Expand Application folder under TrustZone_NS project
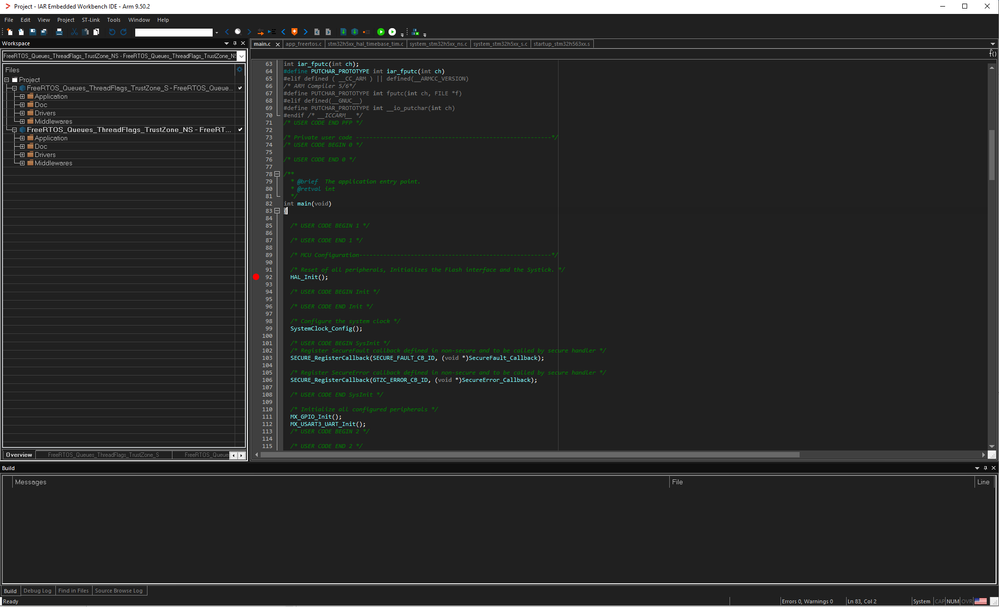999x607 pixels. click(22, 138)
